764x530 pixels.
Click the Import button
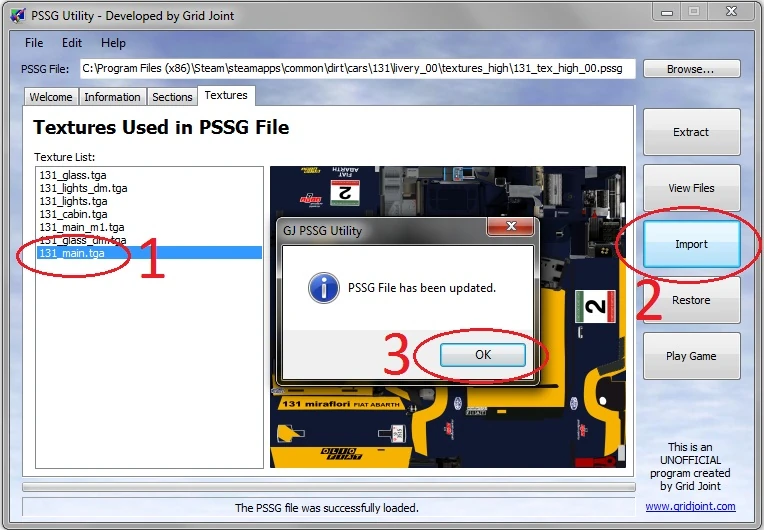point(691,244)
